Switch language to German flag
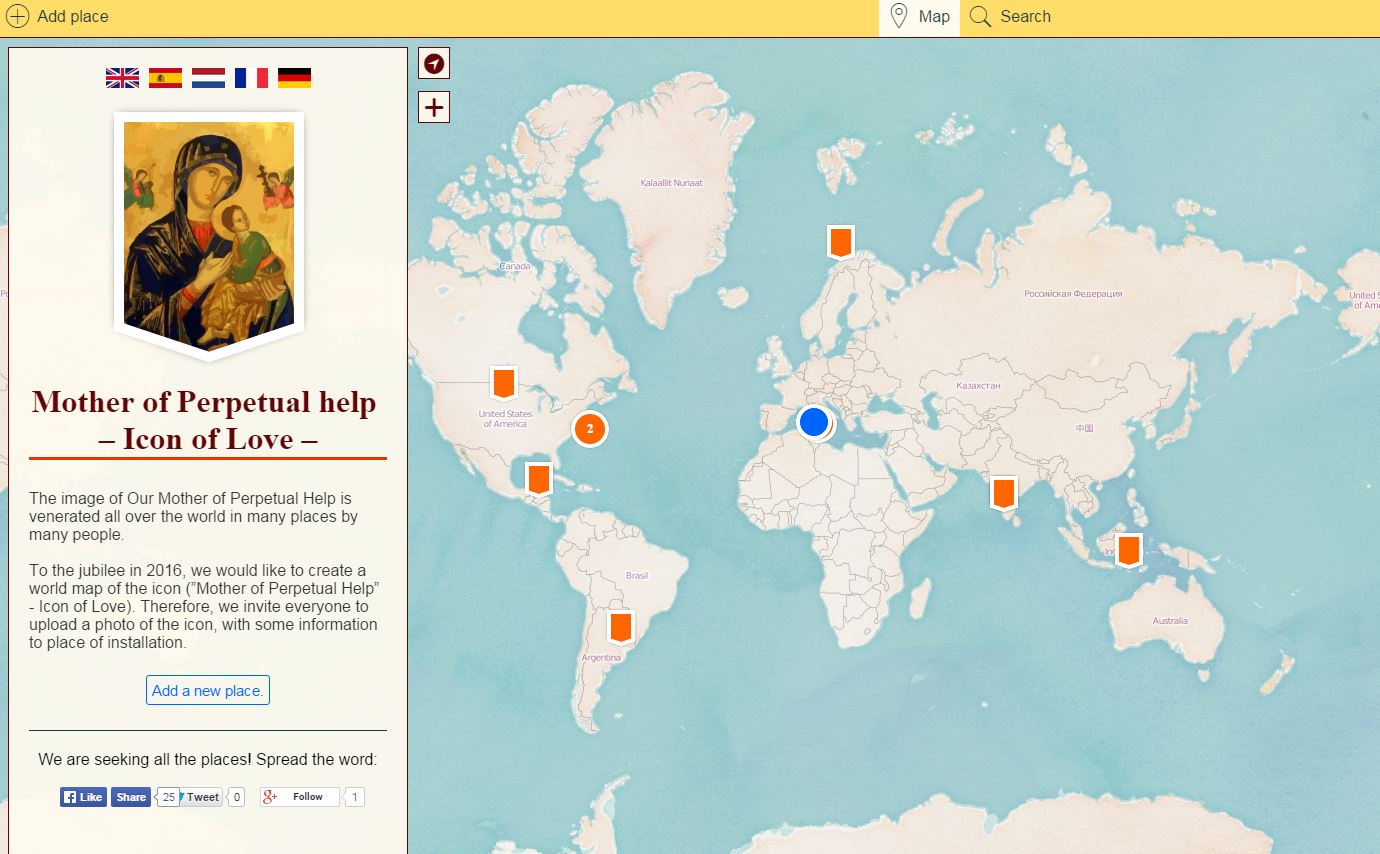This screenshot has width=1380, height=854. click(294, 78)
